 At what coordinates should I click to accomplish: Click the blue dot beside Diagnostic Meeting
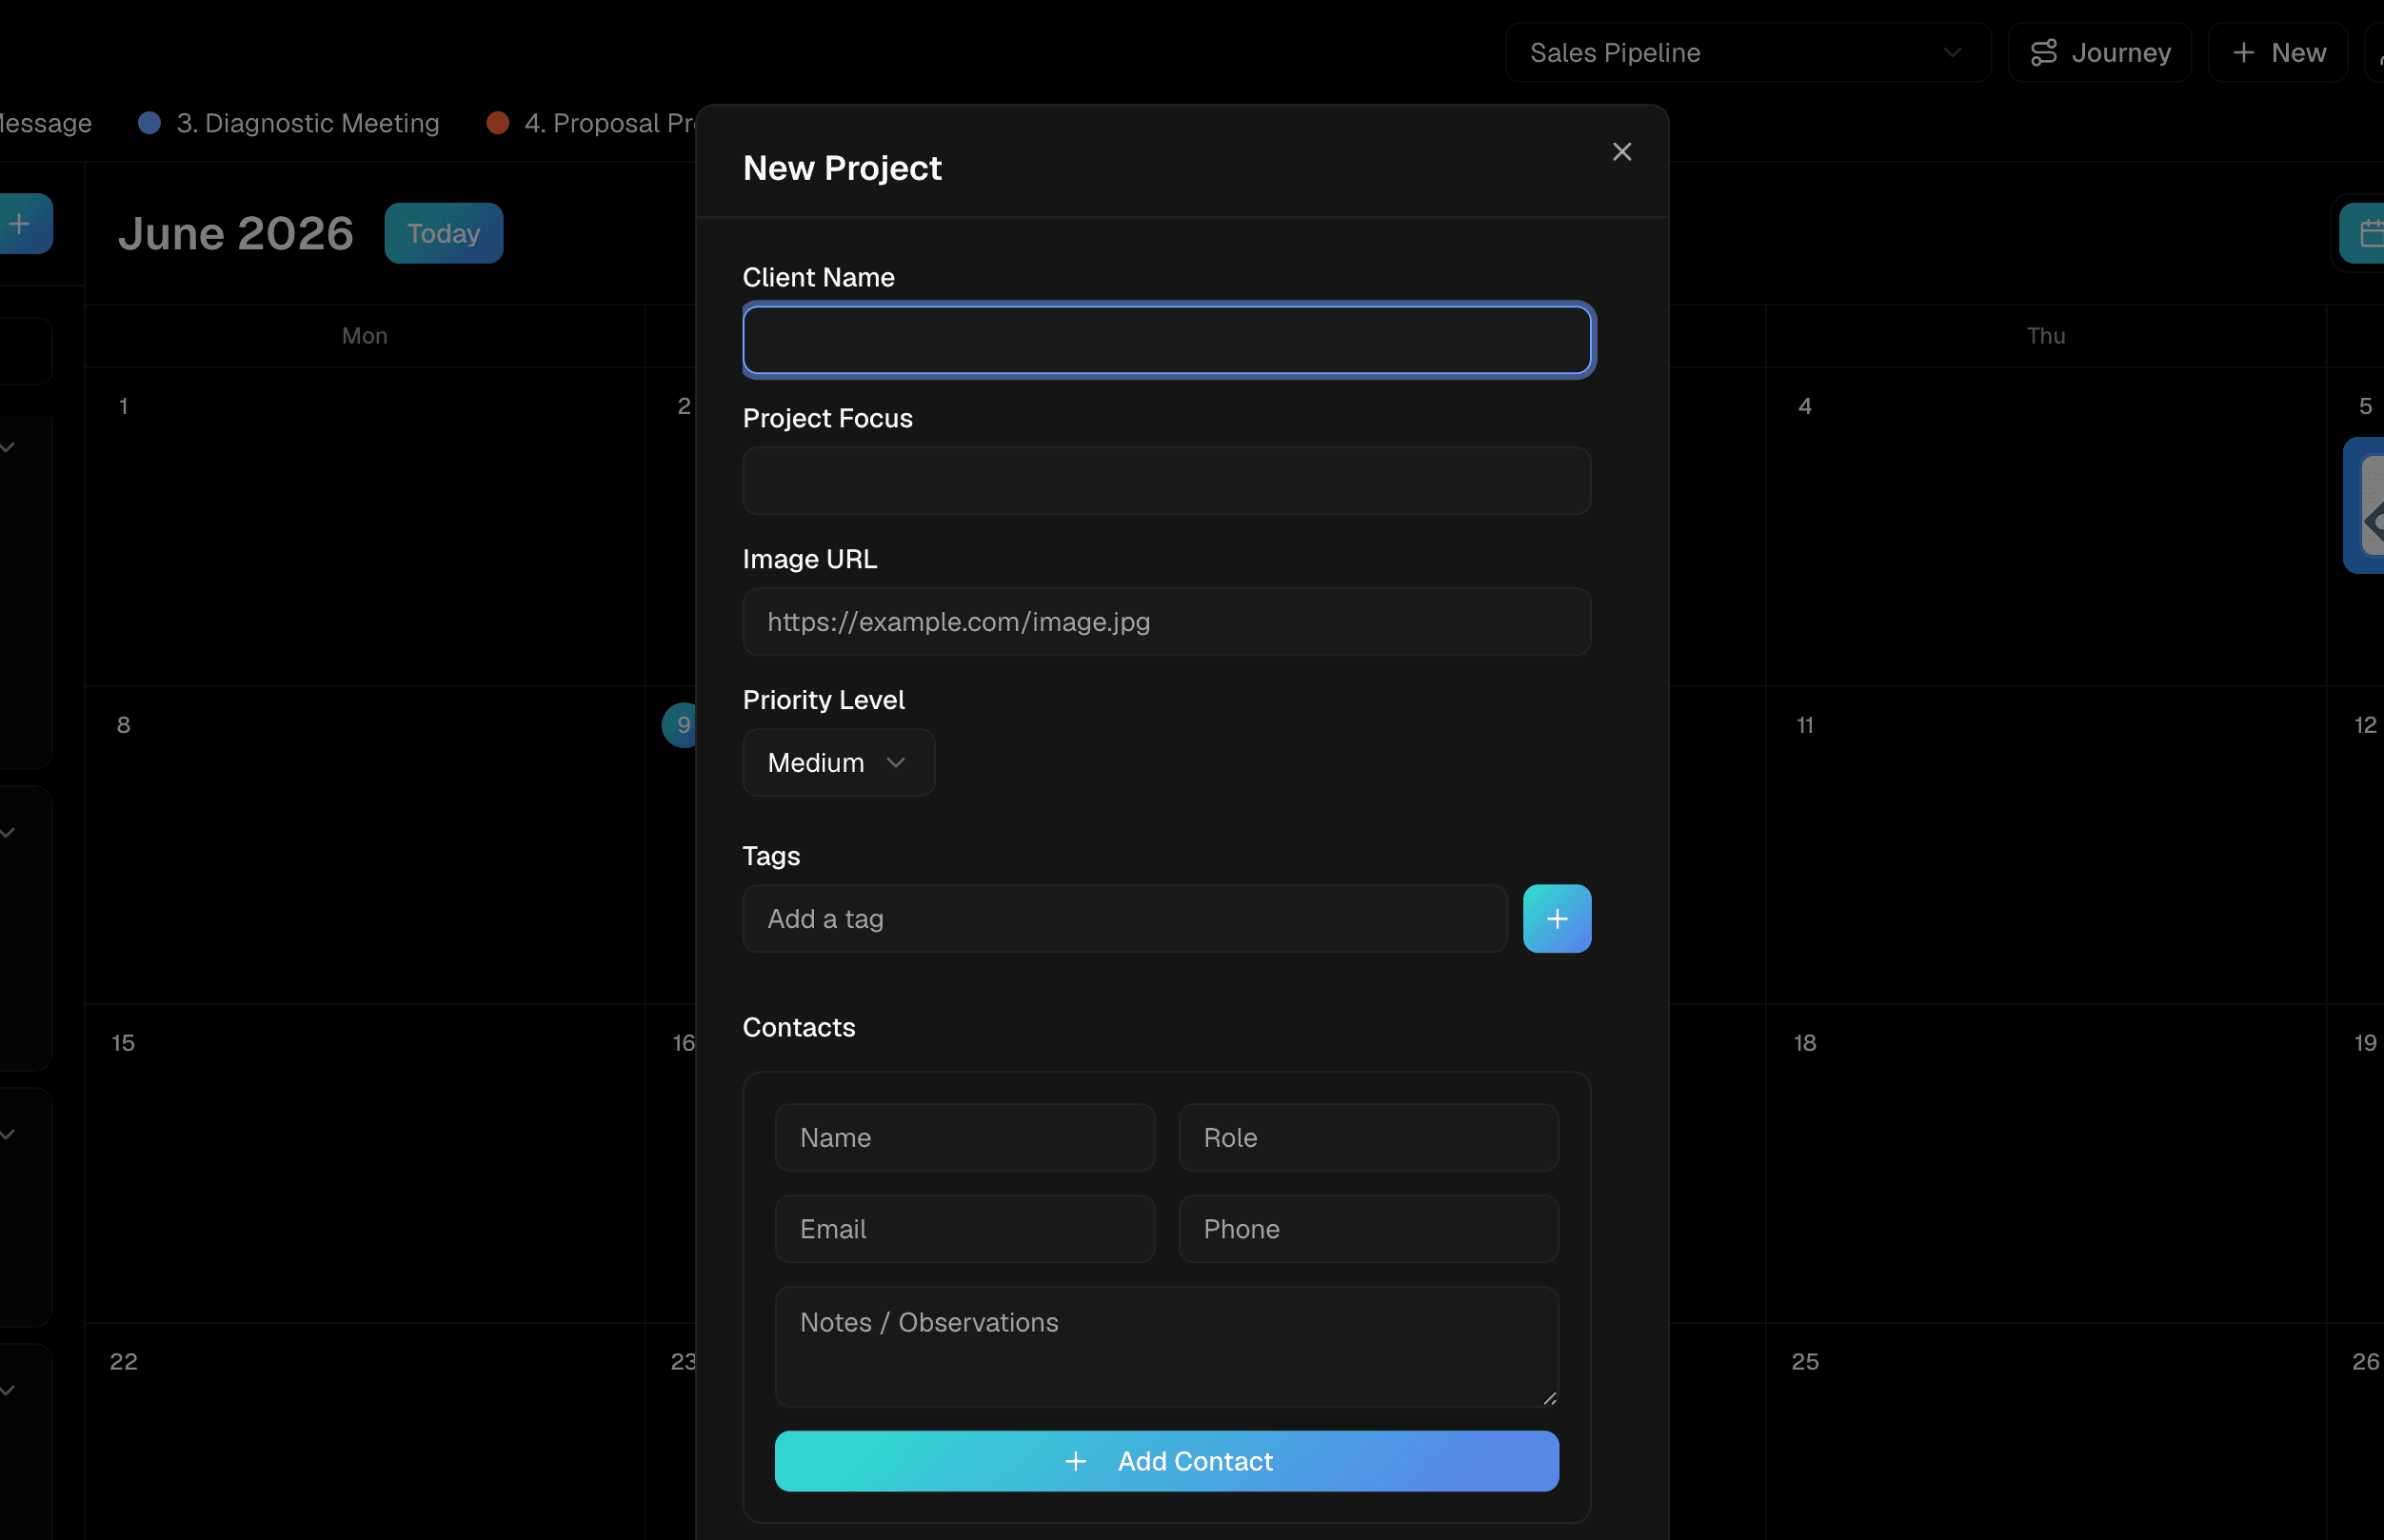[149, 123]
